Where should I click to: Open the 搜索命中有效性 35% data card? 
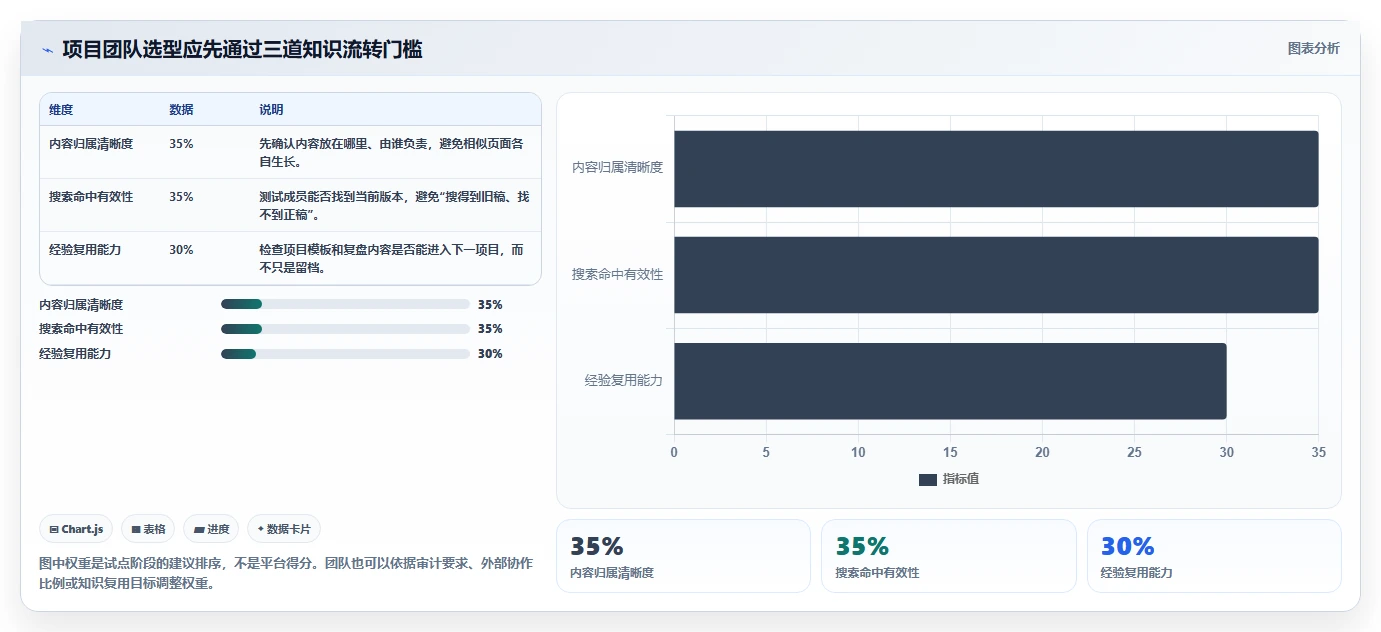[949, 556]
